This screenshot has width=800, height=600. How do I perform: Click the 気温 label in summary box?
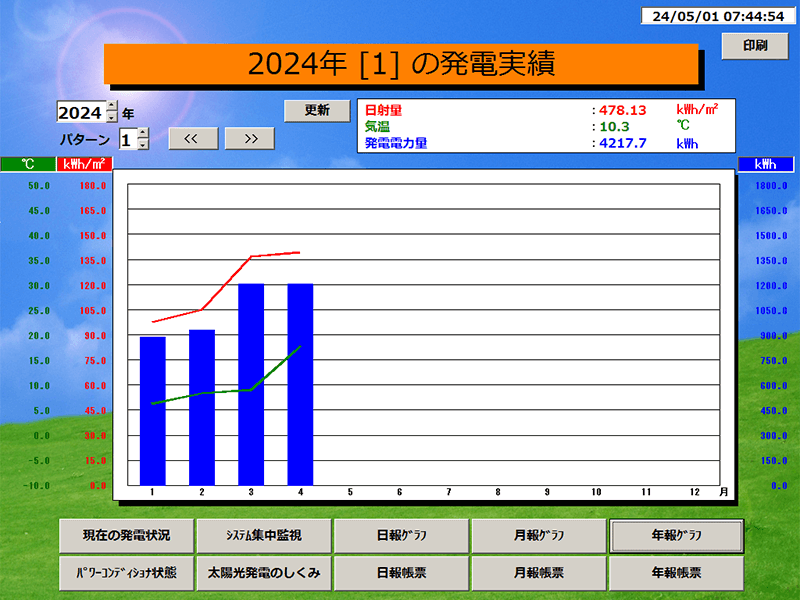(x=377, y=127)
